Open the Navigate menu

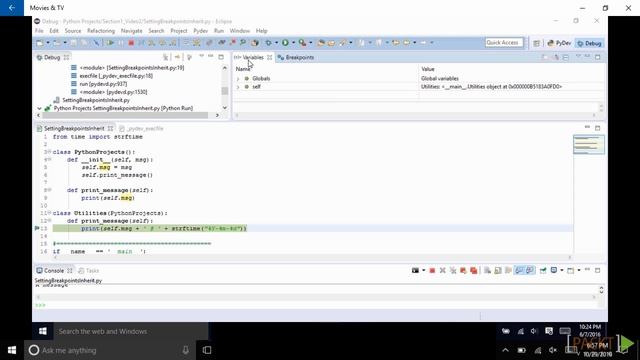pyautogui.click(x=131, y=31)
